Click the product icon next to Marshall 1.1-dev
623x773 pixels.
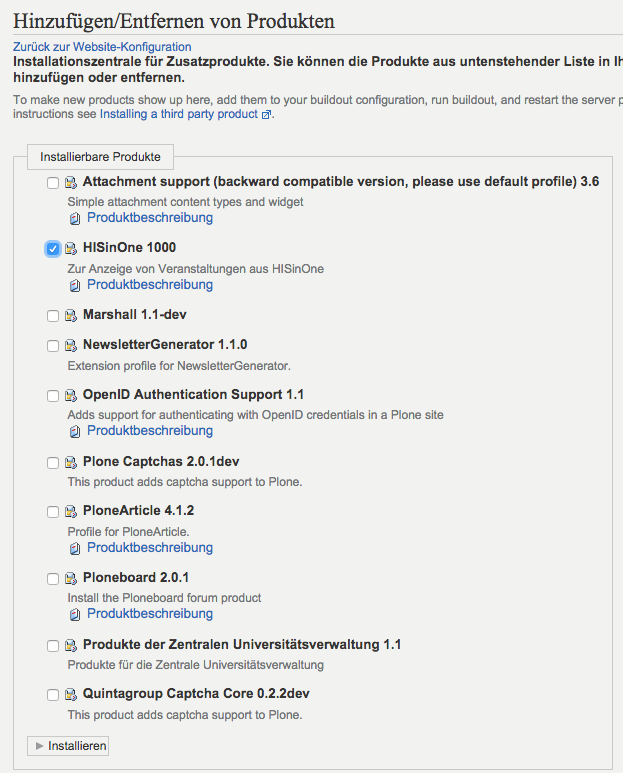(x=71, y=316)
